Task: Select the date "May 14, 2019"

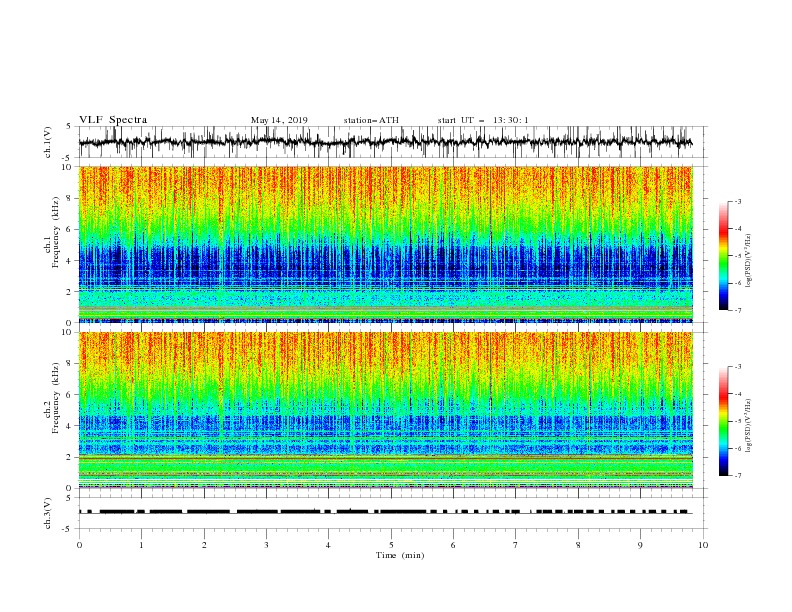Action: pyautogui.click(x=279, y=120)
